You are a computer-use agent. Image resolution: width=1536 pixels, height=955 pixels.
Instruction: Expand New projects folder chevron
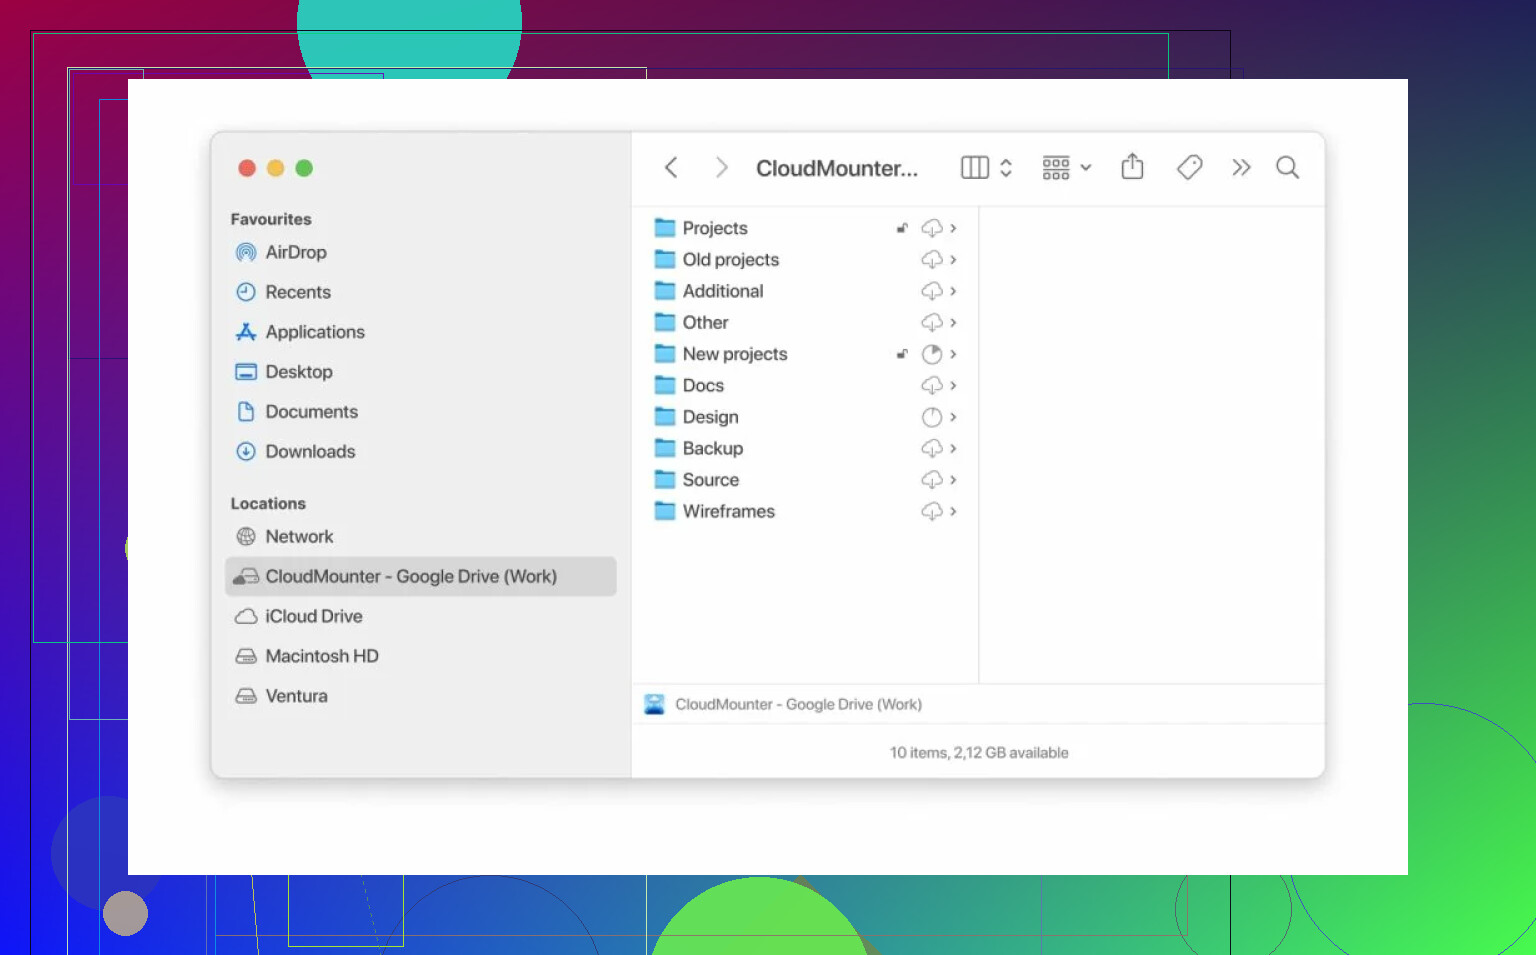click(954, 354)
